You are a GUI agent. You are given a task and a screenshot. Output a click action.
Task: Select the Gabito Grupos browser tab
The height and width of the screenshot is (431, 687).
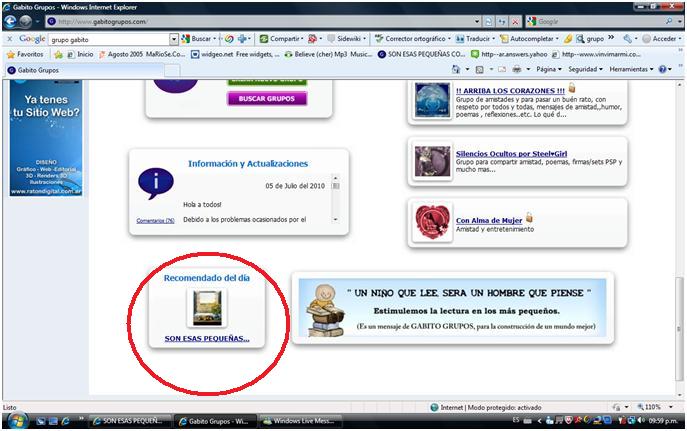click(x=40, y=70)
